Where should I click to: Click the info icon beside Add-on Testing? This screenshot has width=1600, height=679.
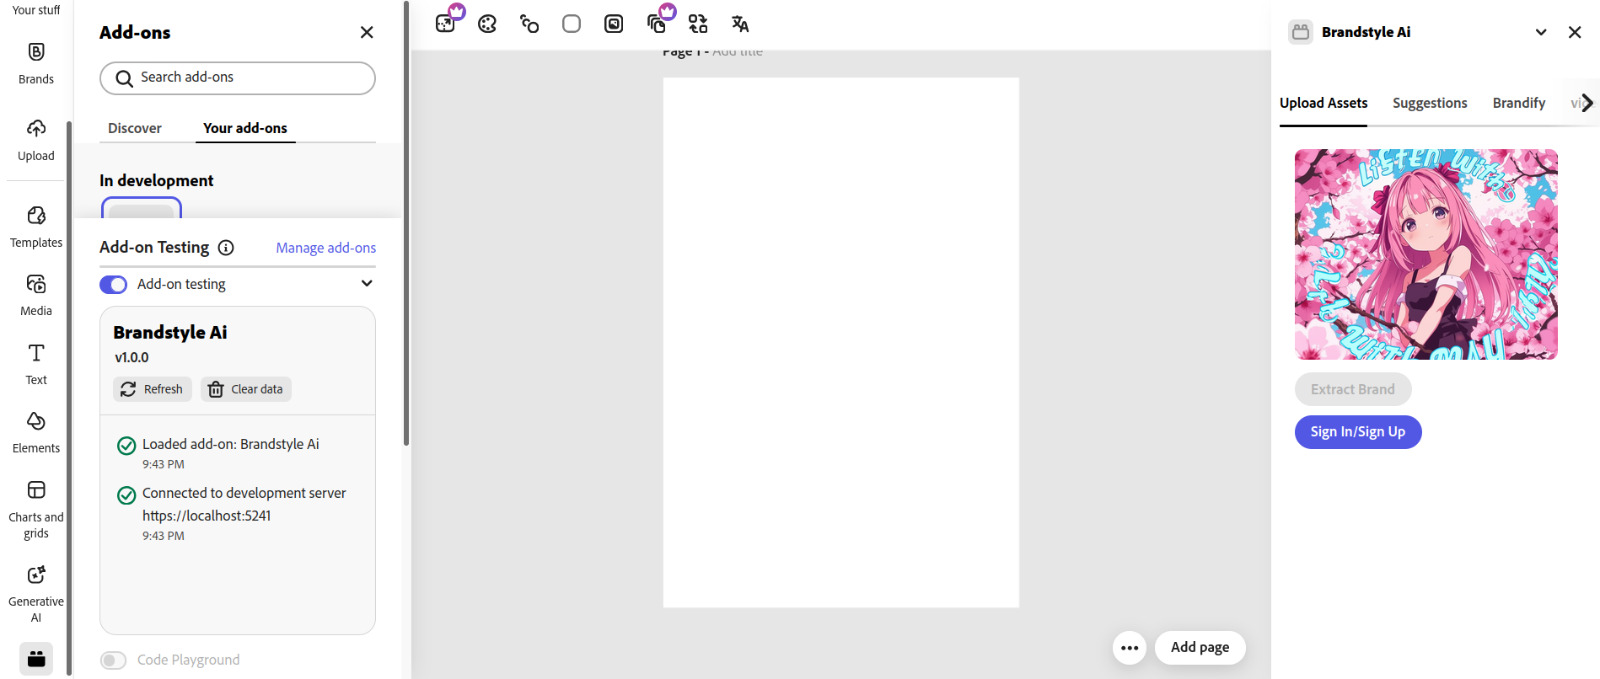tap(226, 248)
